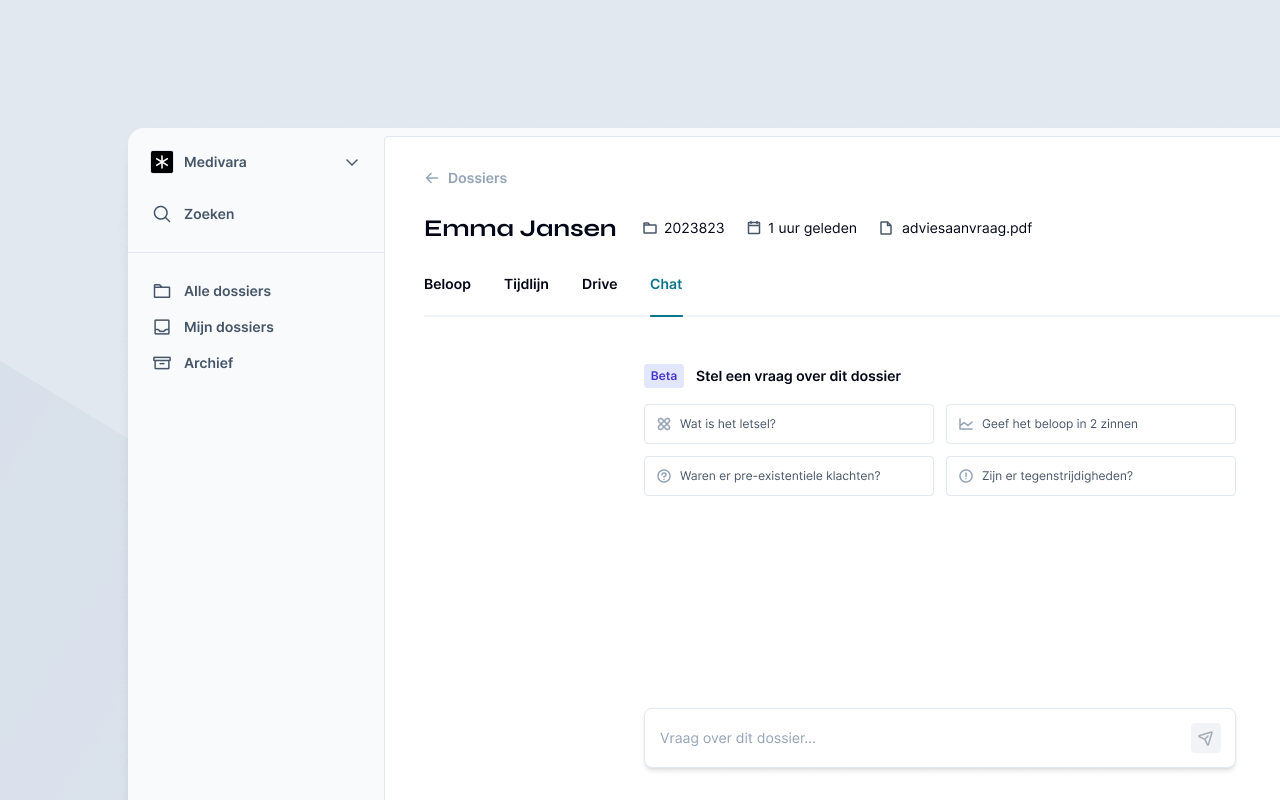This screenshot has height=800, width=1280.
Task: Click Stel een vraag over dit dossier heading
Action: point(798,376)
